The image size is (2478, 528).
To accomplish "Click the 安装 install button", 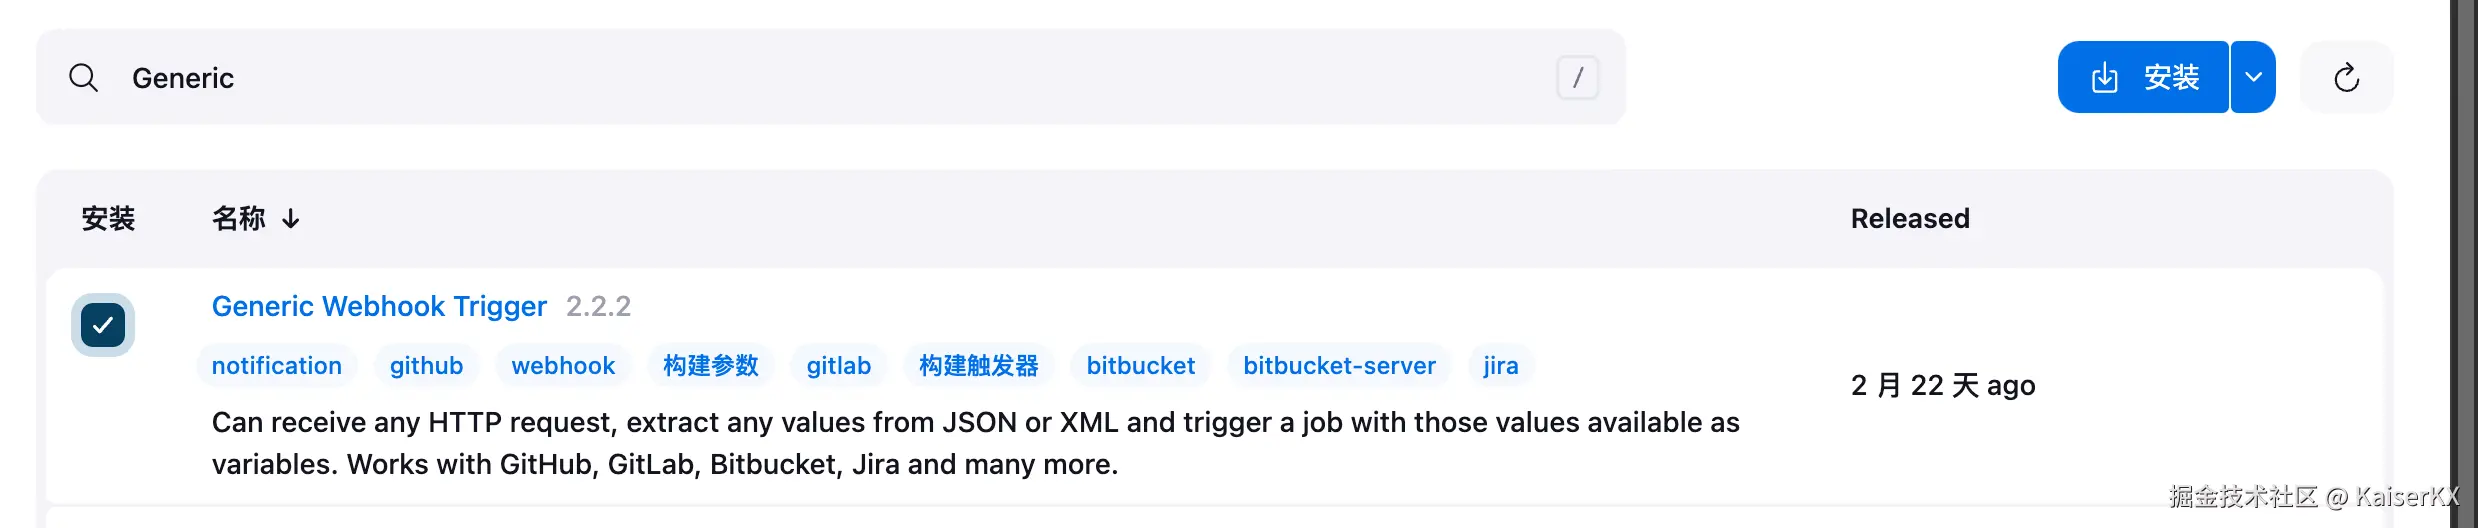I will [2143, 78].
